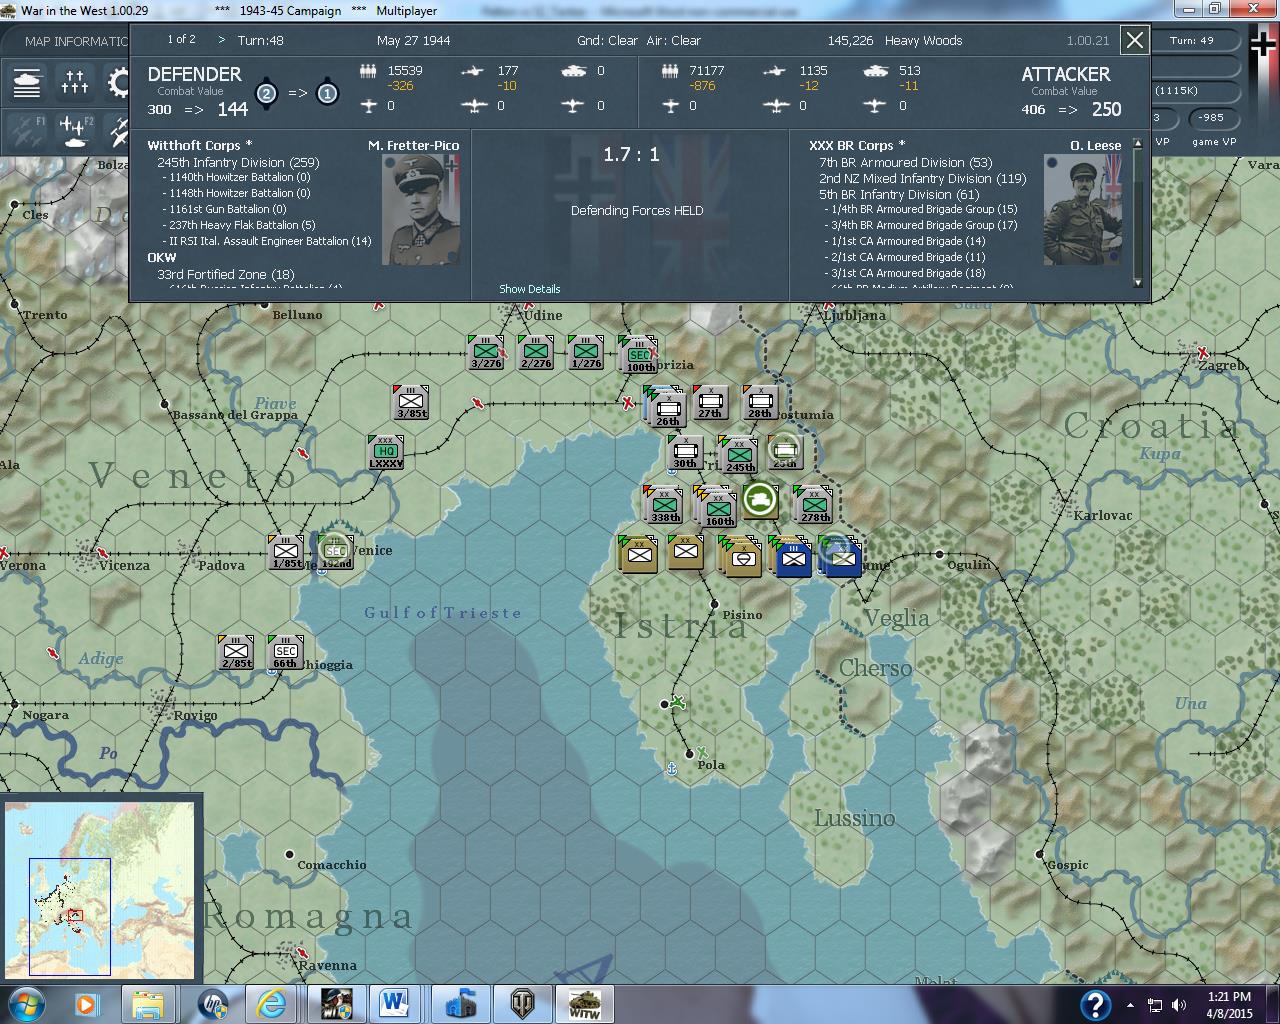
Task: Select the 28th brigade counter
Action: 760,402
